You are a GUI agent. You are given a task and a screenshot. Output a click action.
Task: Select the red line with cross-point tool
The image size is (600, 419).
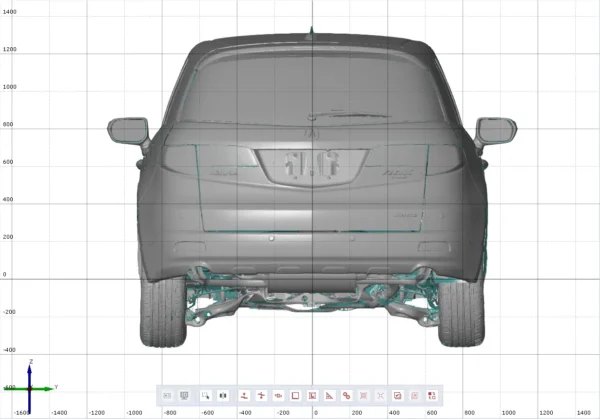[261, 395]
